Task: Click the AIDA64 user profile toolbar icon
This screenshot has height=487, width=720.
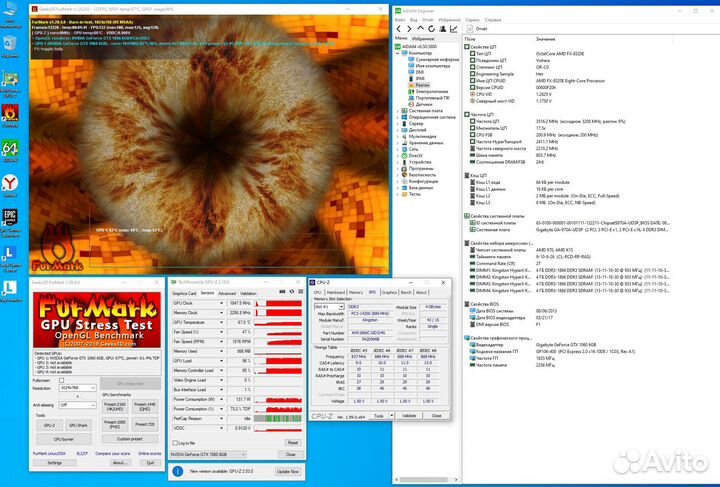Action: click(443, 29)
